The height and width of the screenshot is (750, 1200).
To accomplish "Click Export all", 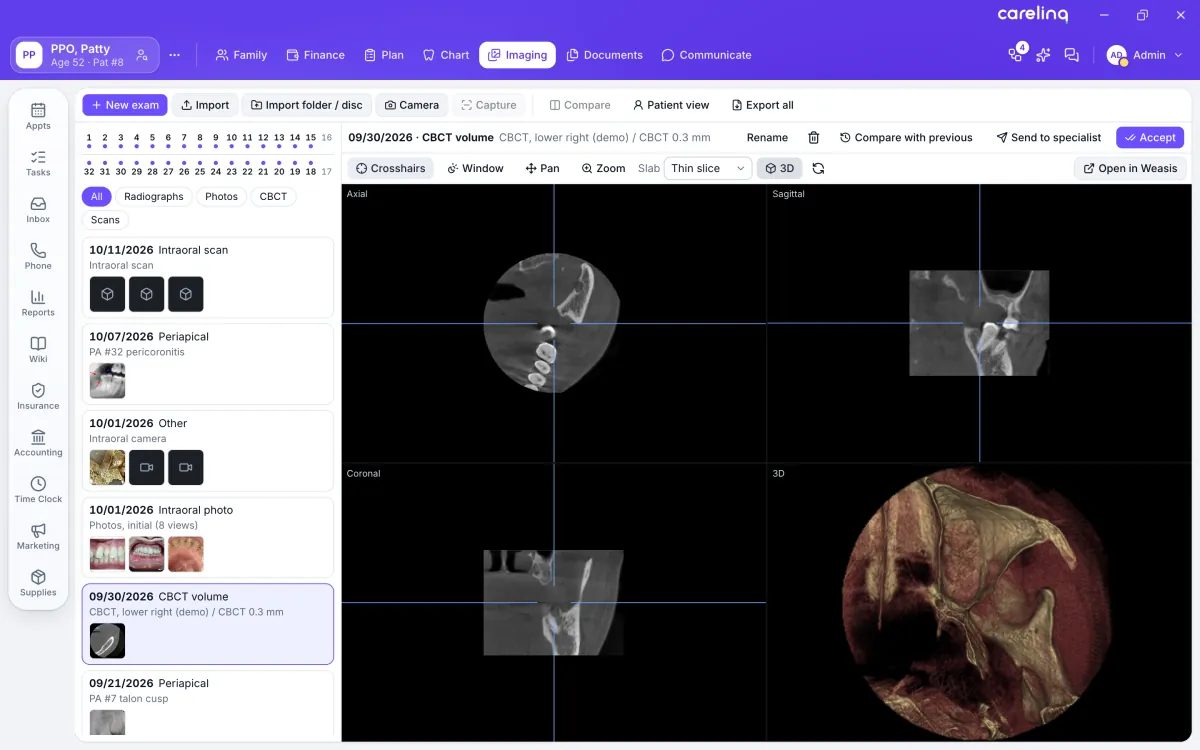I will (762, 105).
